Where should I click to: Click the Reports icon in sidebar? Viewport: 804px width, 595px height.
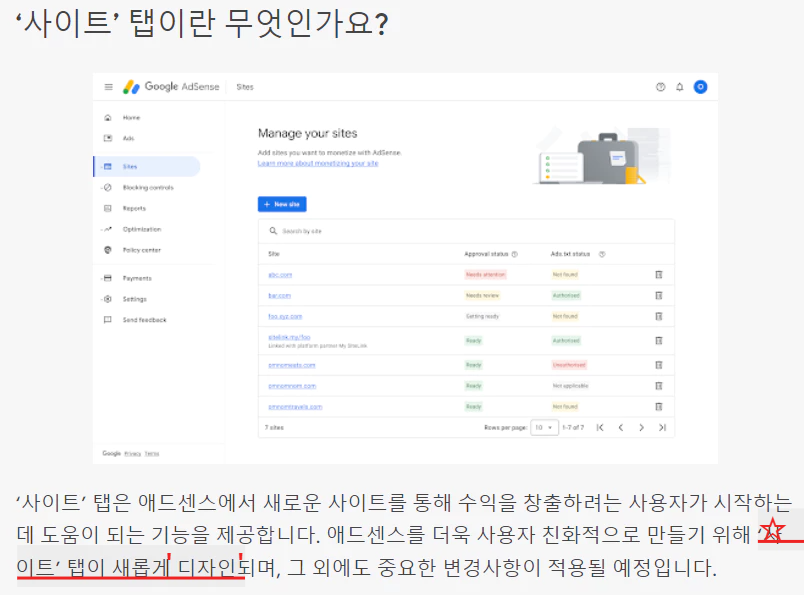tap(108, 208)
